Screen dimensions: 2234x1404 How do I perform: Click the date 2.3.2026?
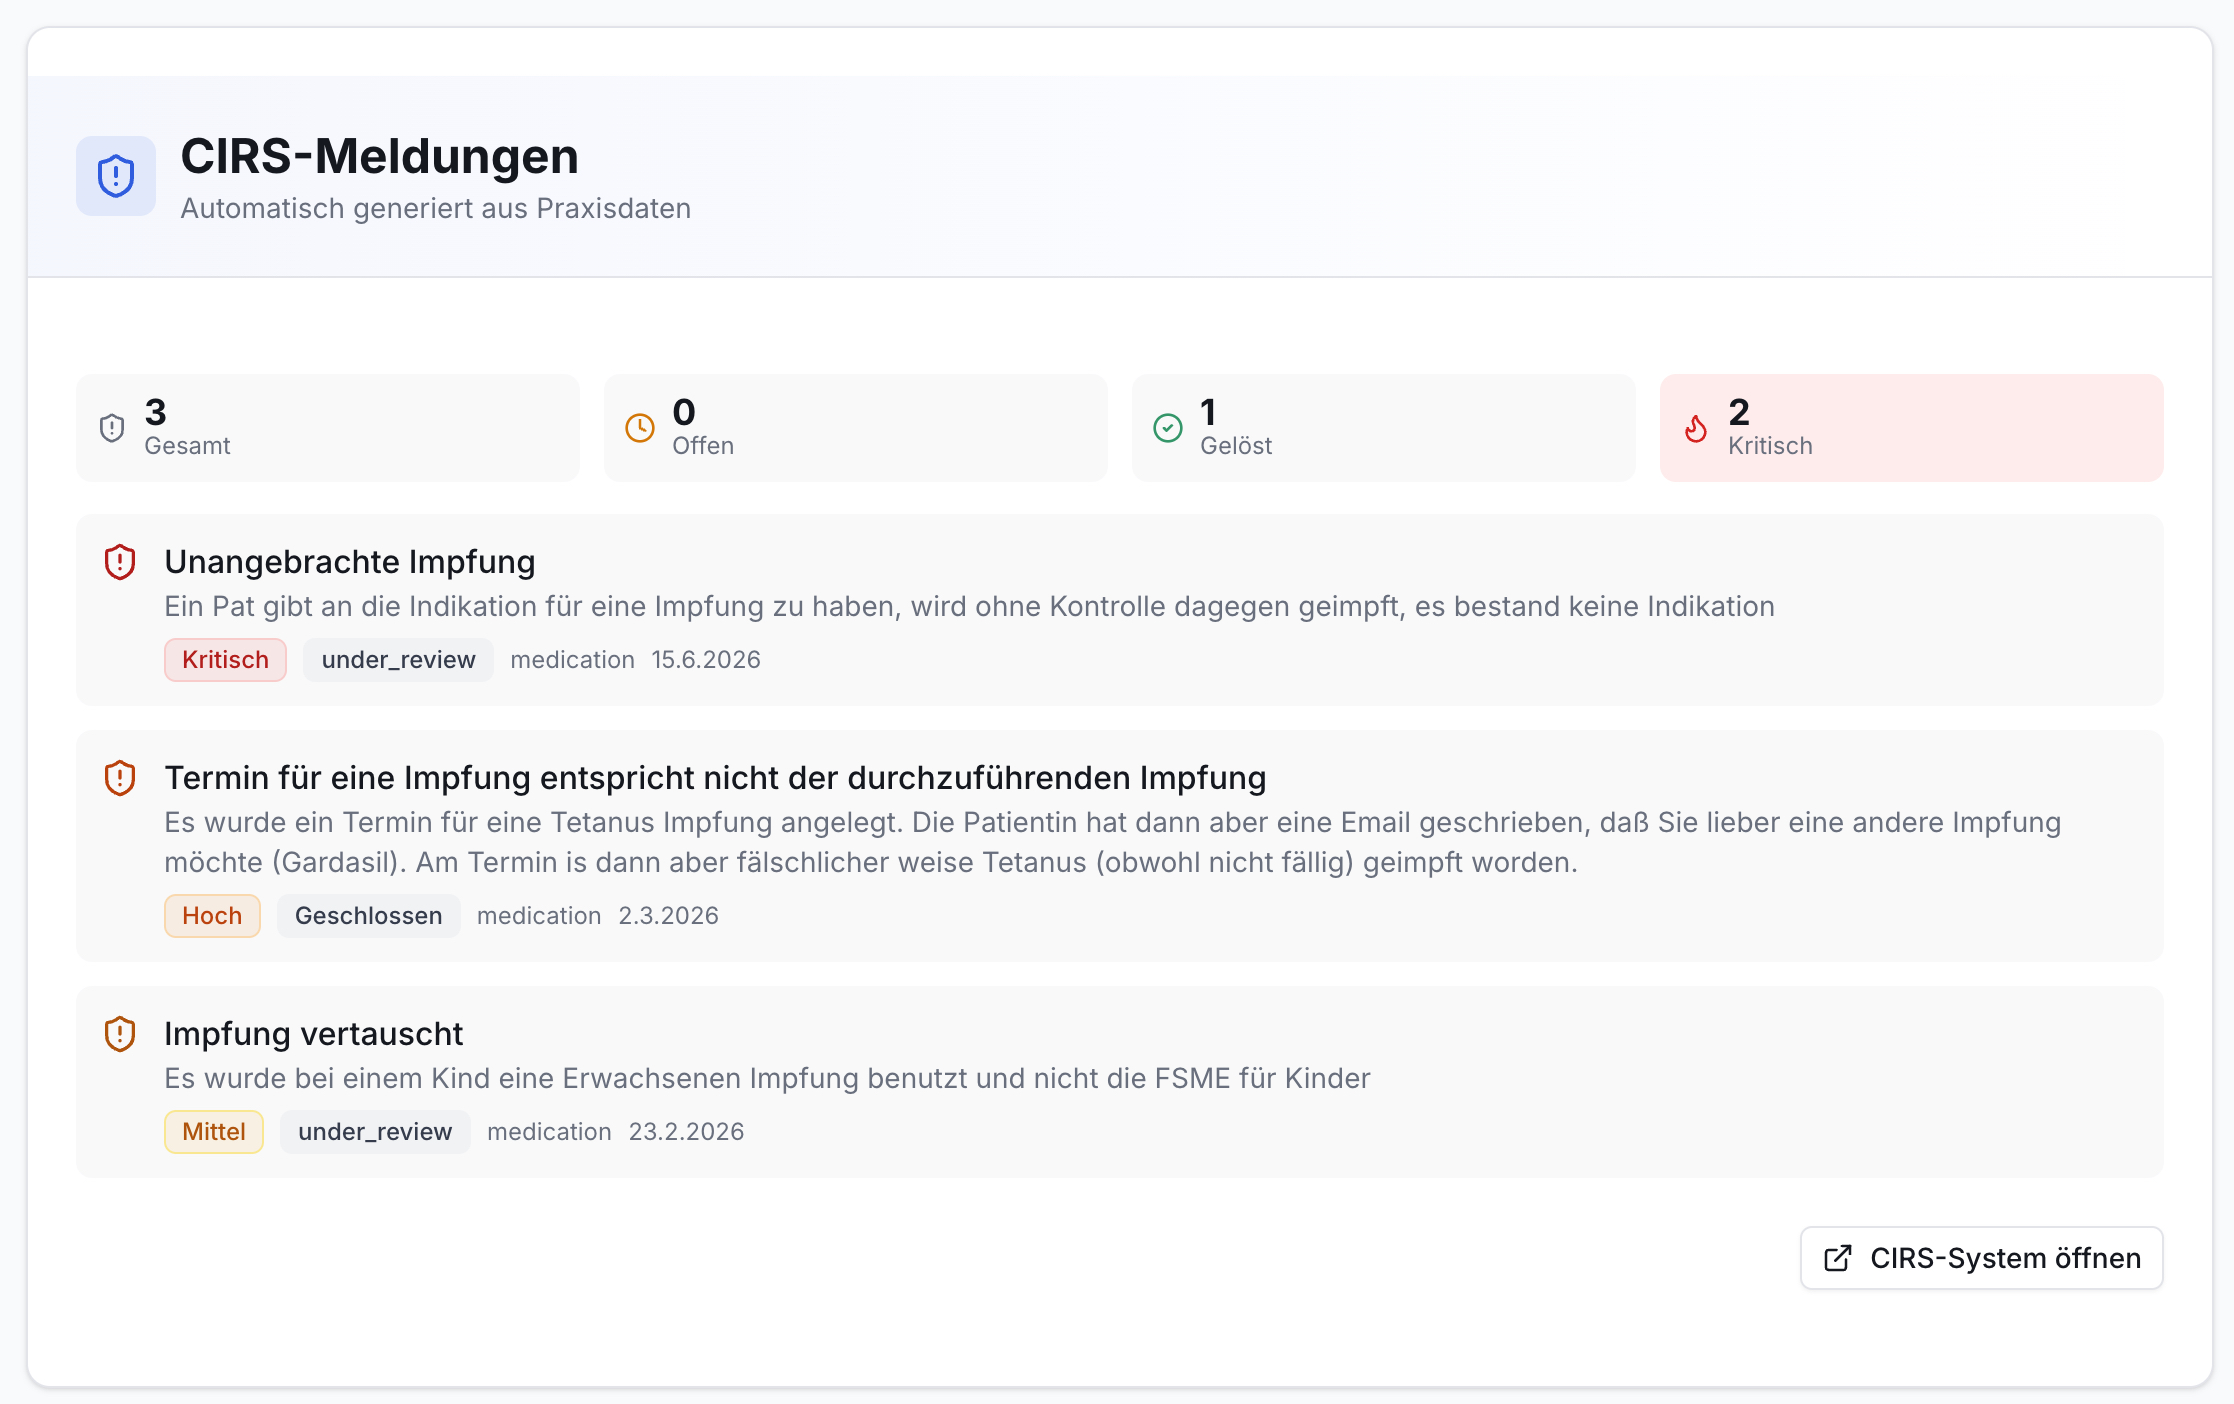[x=668, y=916]
